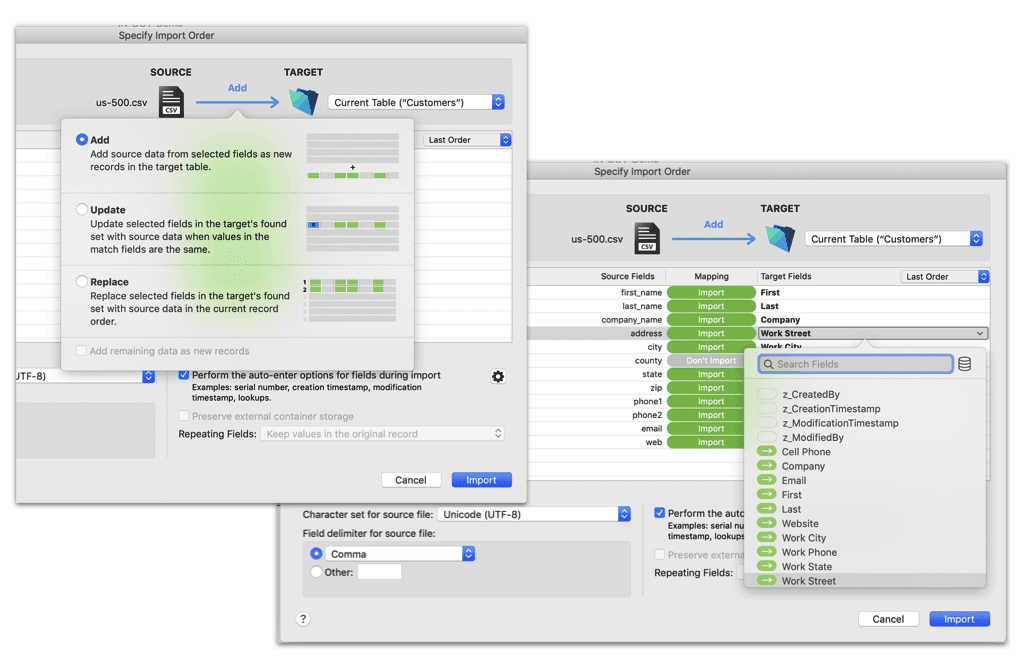Screen dimensions: 1022x670
Task: Toggle the Import mapping for first_name
Action: tap(710, 293)
